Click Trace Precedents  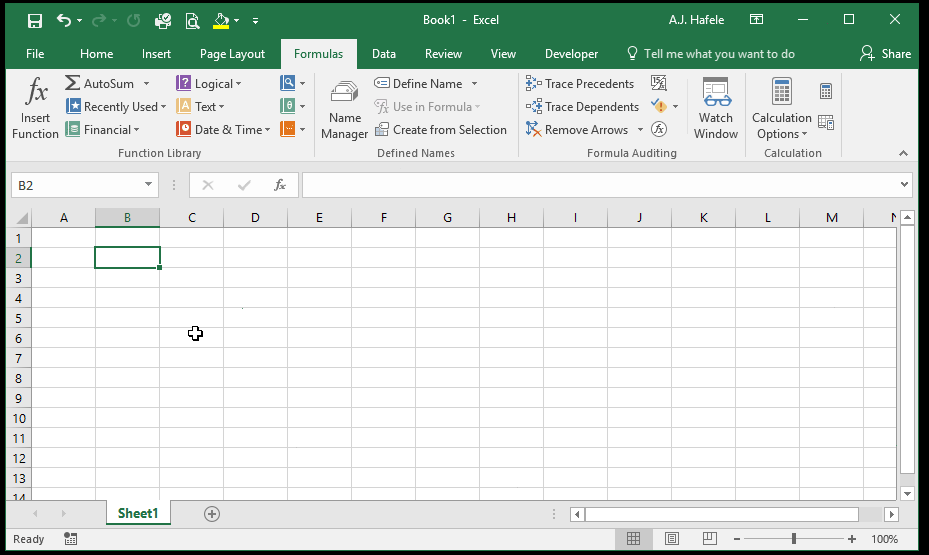point(580,84)
